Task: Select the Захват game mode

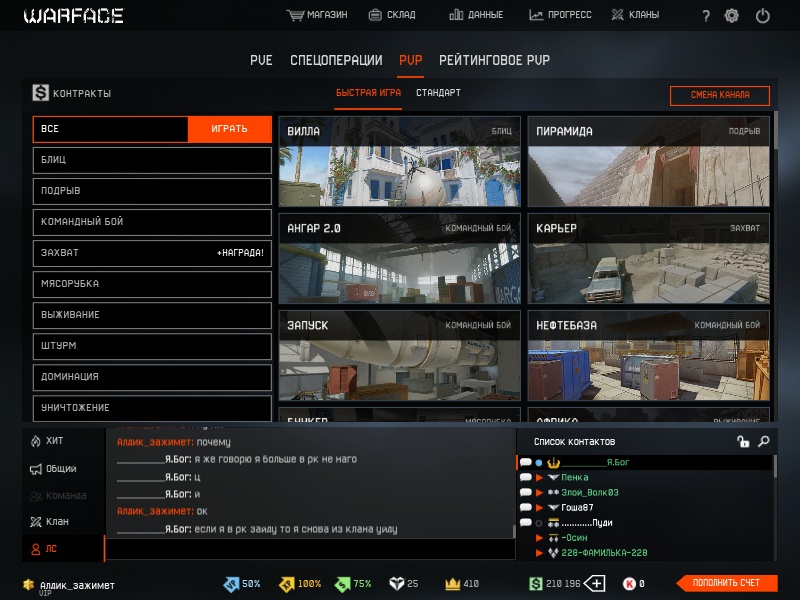Action: pyautogui.click(x=152, y=253)
